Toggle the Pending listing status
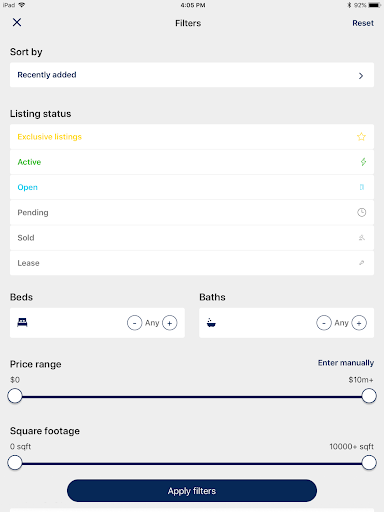The image size is (384, 512). (192, 212)
